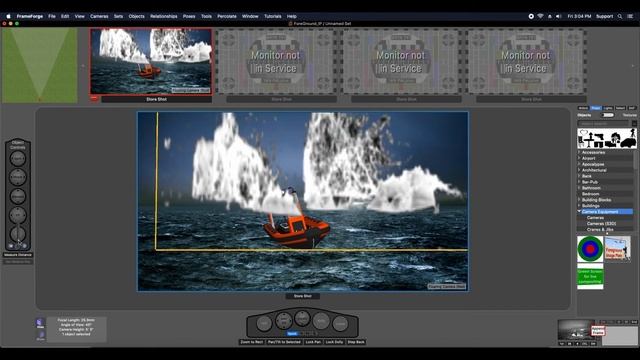Screen dimensions: 640x360
Task: Click the leftmost camera control knob
Action: click(x=264, y=324)
